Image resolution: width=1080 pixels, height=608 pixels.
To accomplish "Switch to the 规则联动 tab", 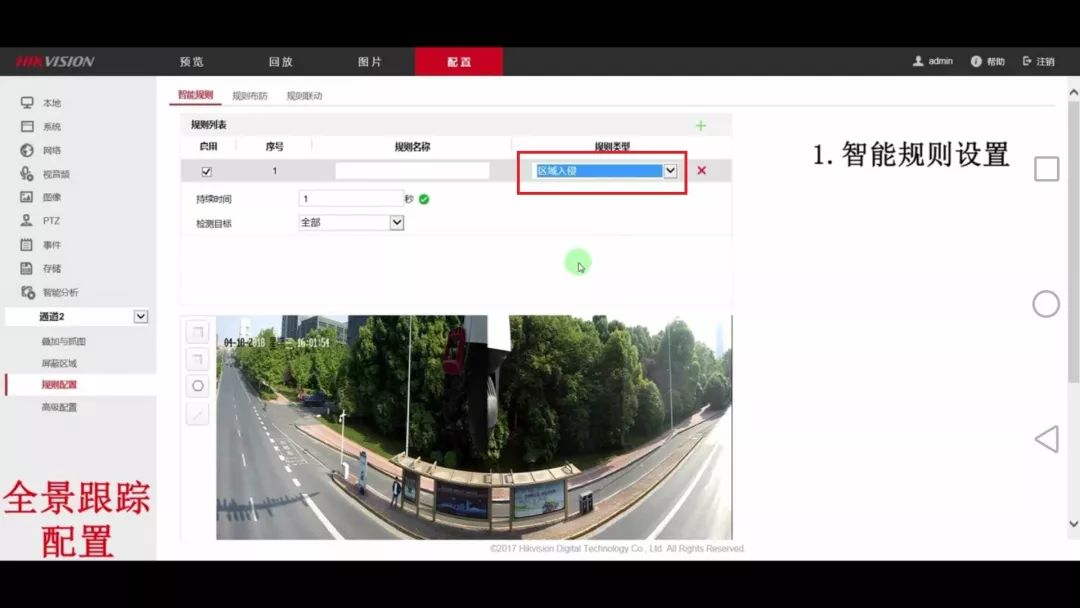I will click(x=304, y=96).
